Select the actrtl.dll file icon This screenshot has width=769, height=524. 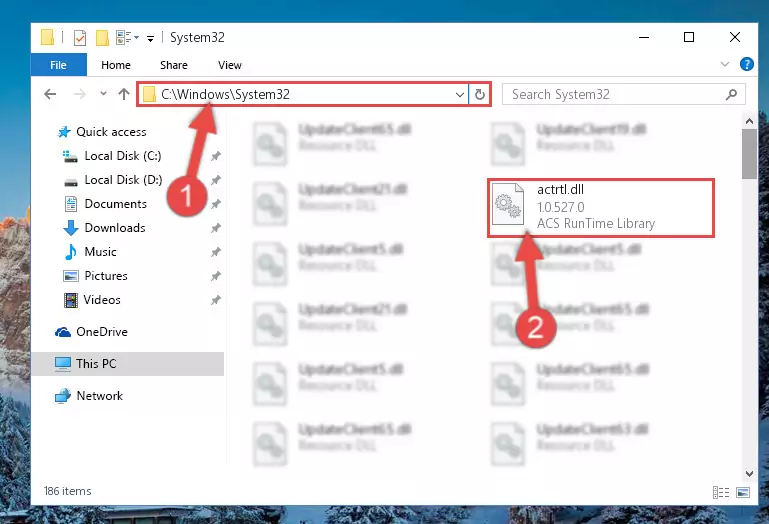[x=508, y=204]
